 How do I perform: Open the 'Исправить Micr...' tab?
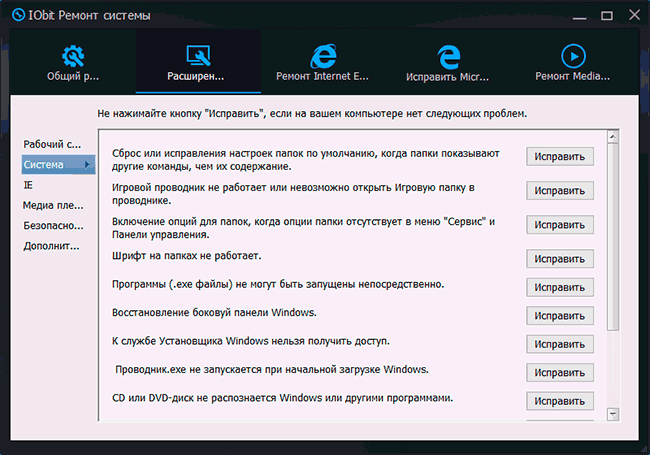[x=448, y=61]
